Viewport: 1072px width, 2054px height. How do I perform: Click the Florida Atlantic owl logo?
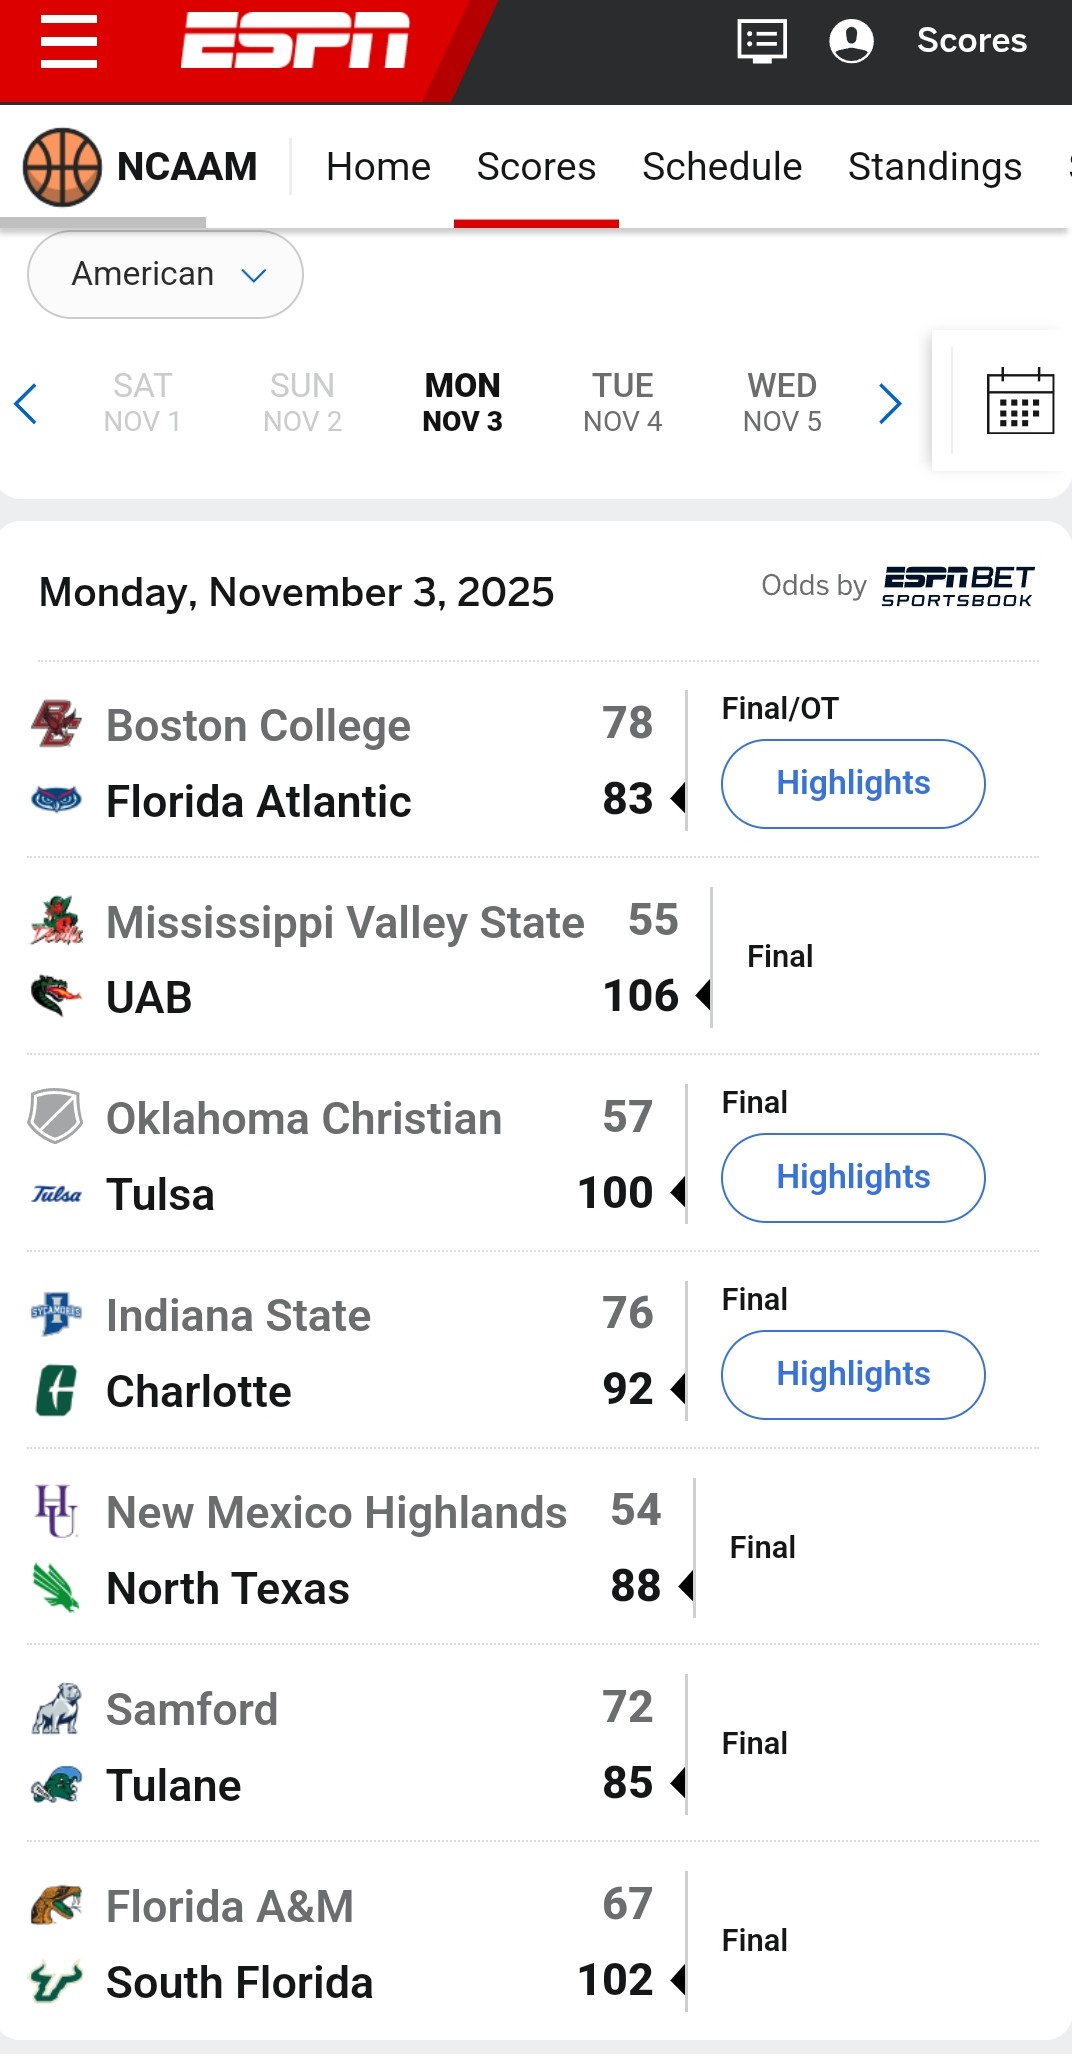click(56, 800)
